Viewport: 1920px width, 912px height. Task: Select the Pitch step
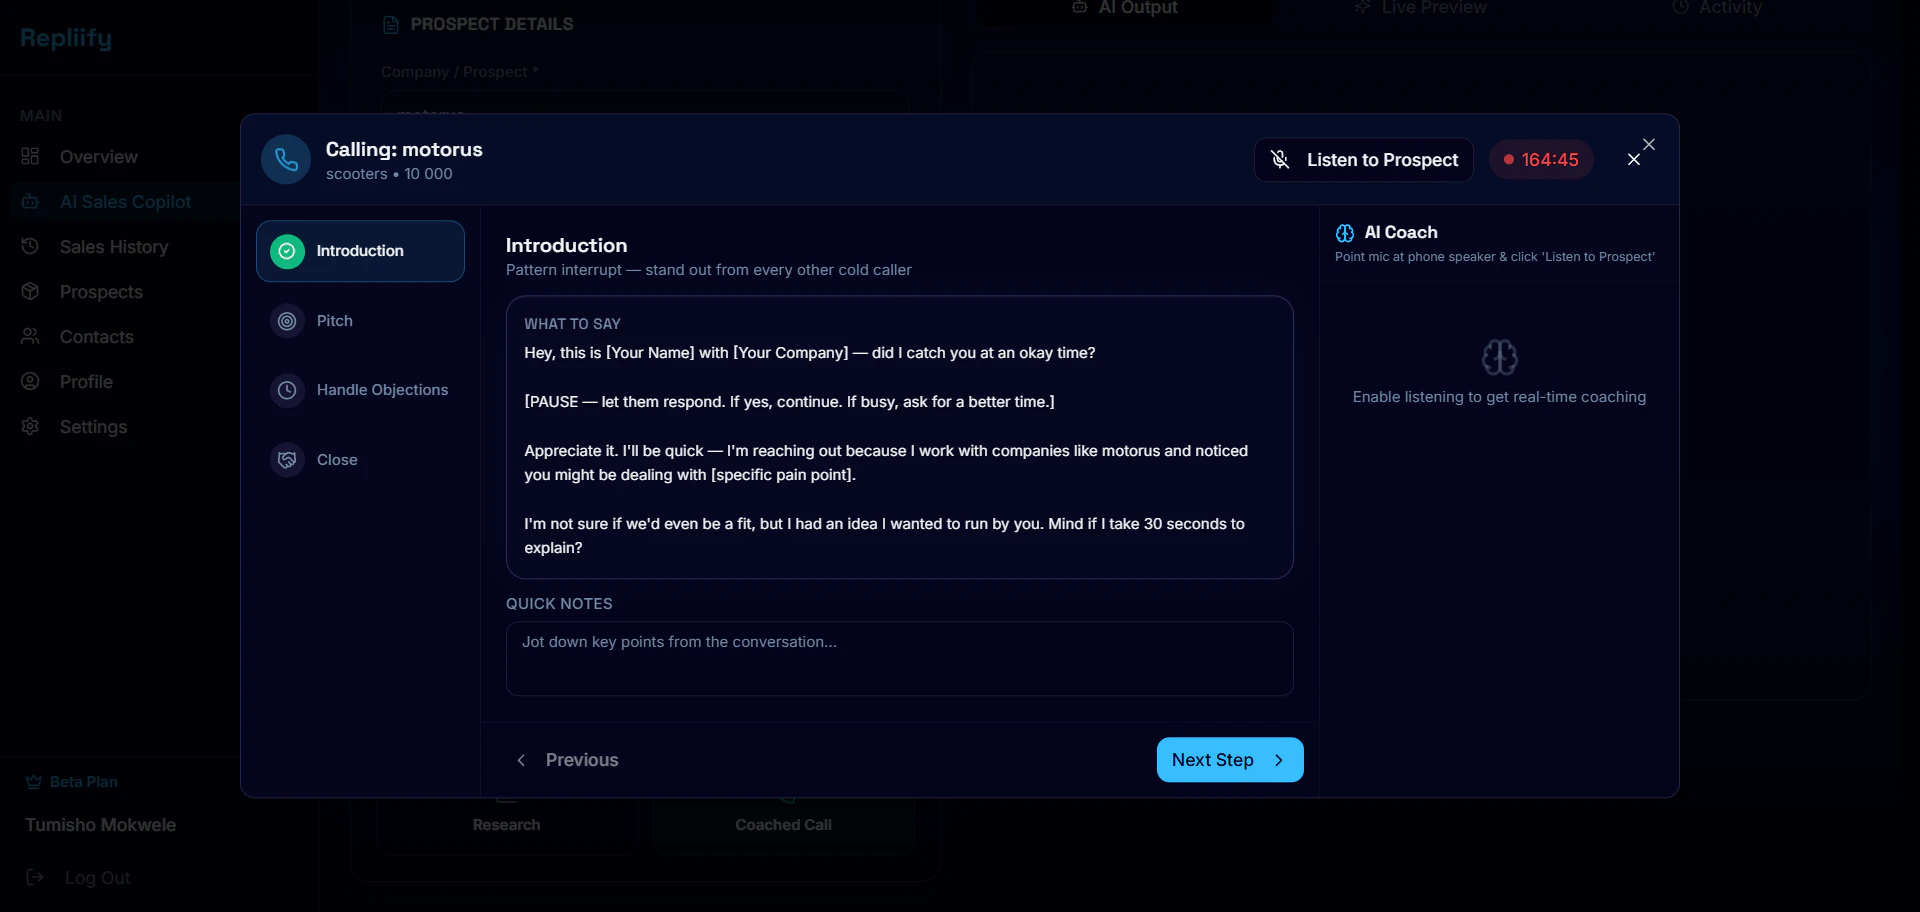[x=360, y=321]
